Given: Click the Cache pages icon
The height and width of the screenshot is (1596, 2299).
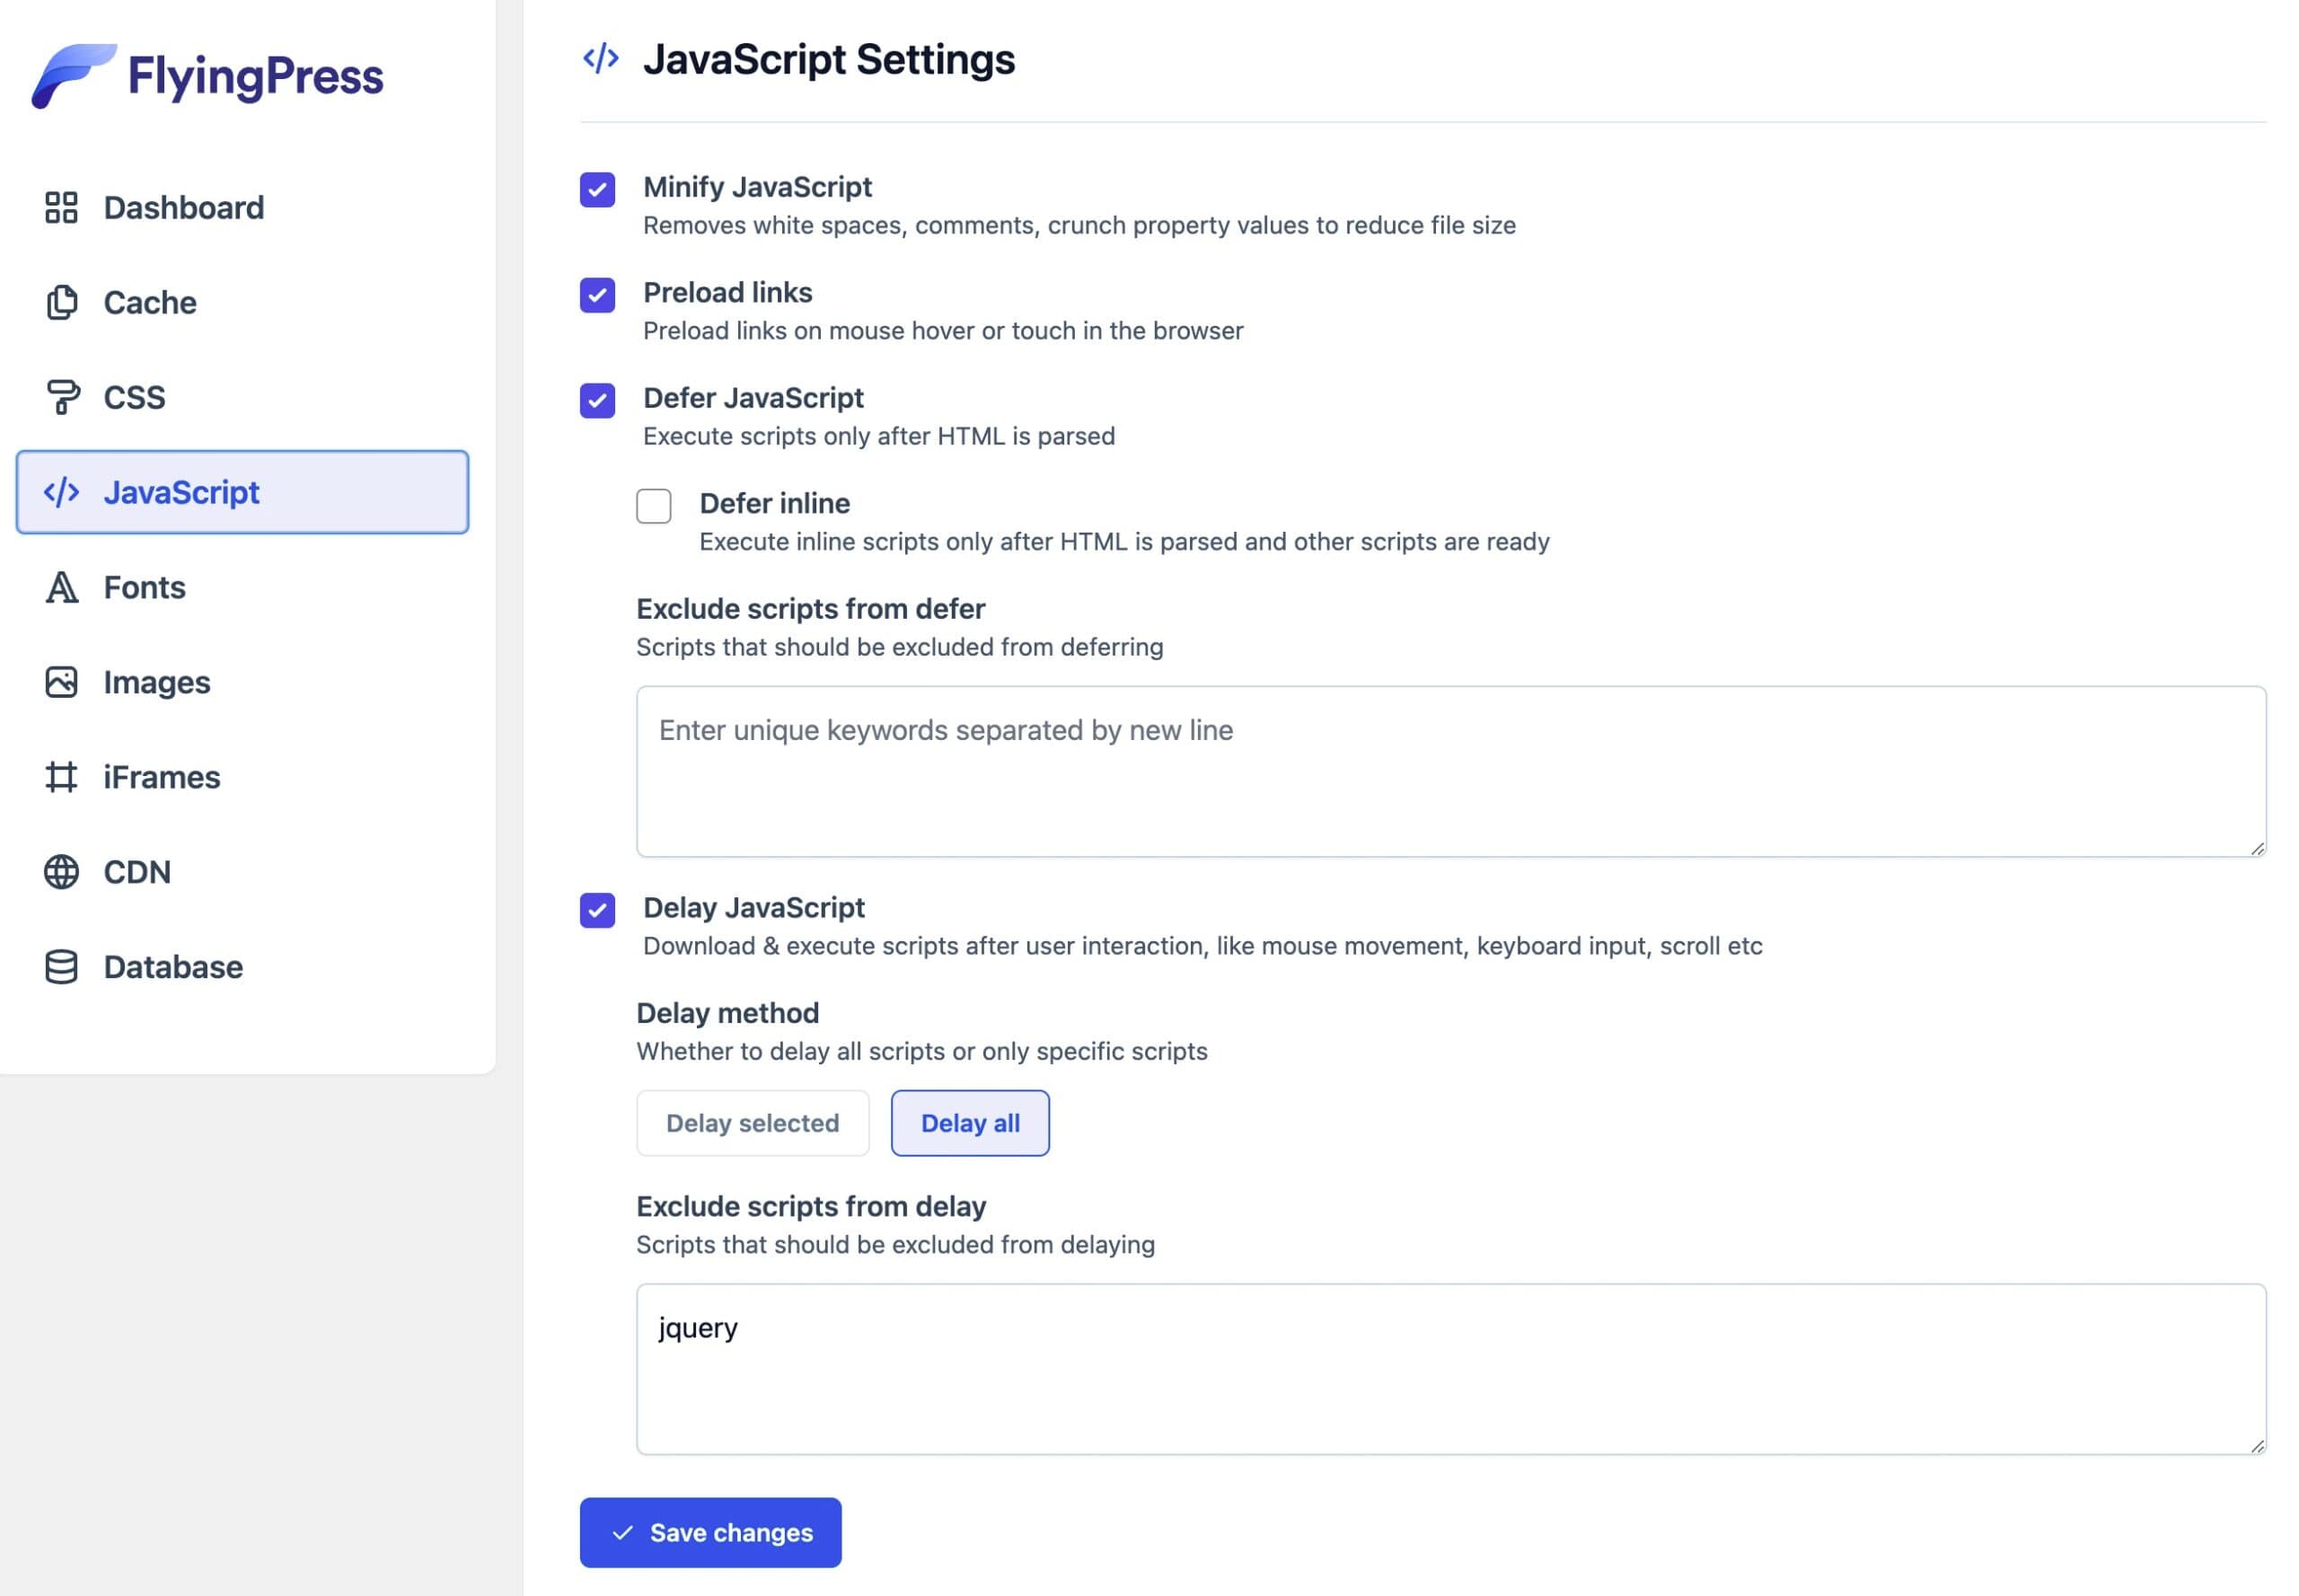Looking at the screenshot, I should (61, 302).
